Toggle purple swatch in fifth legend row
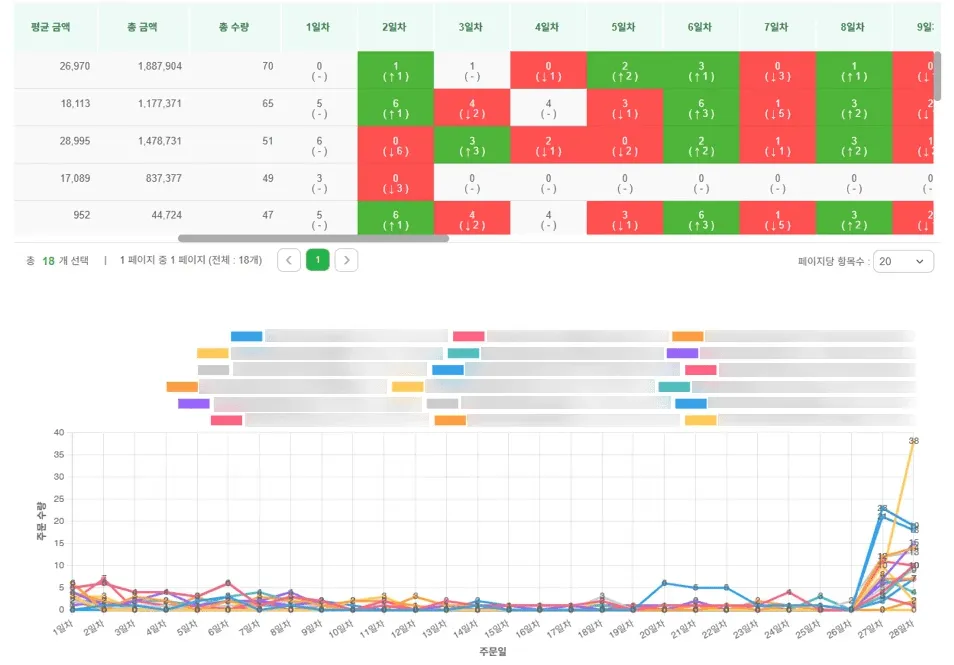This screenshot has width=954, height=665. [x=193, y=403]
